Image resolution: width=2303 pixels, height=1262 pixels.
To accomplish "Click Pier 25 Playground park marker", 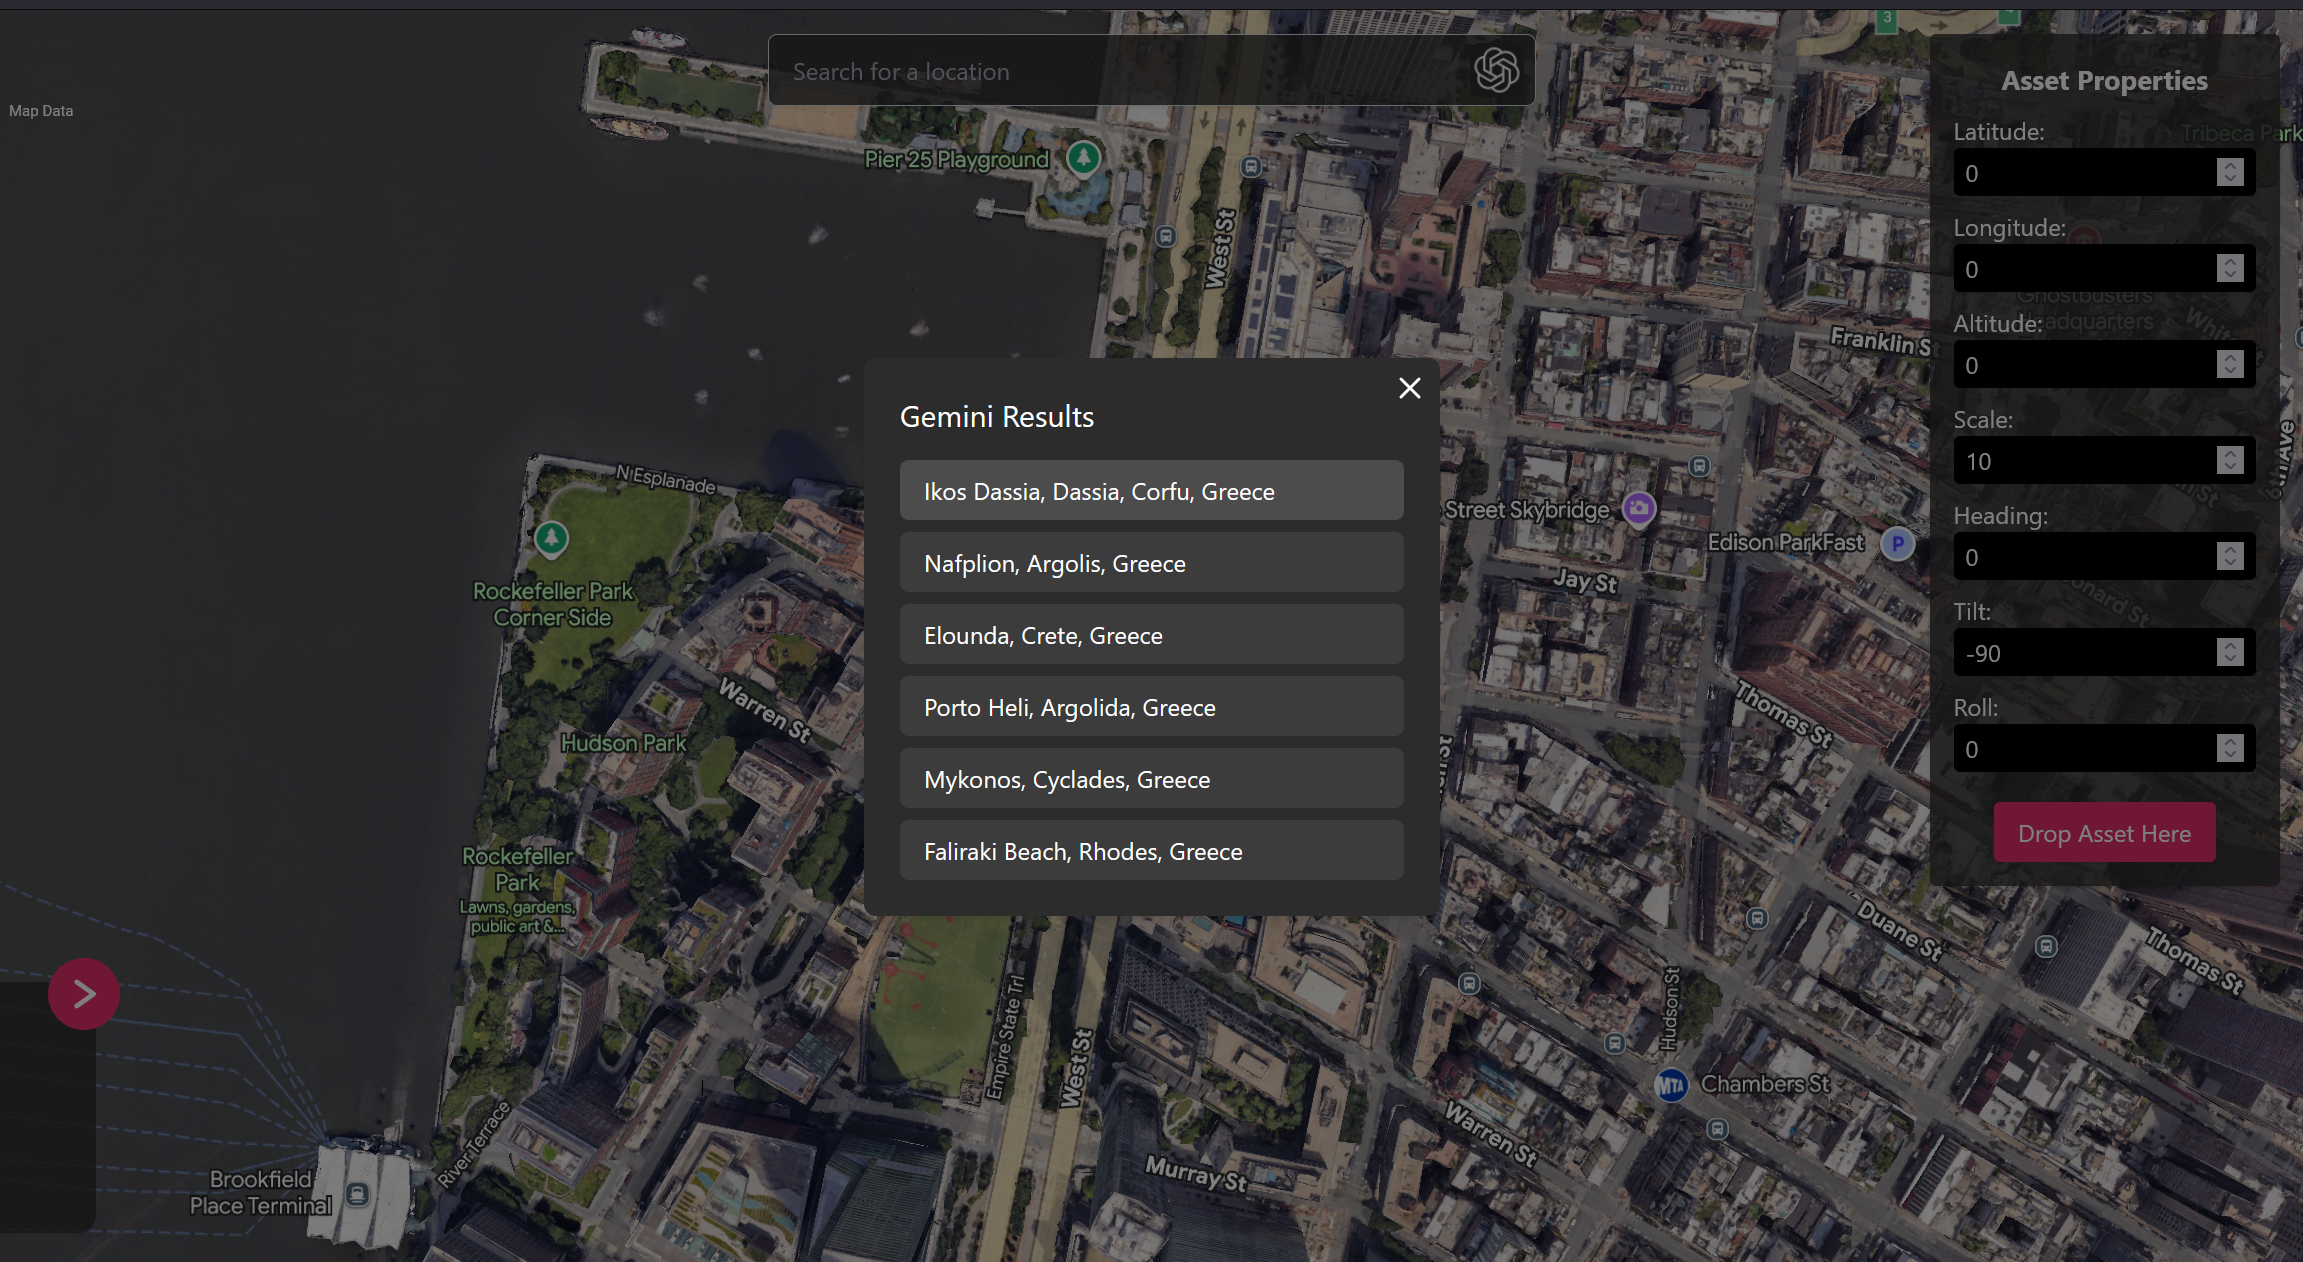I will coord(1083,157).
